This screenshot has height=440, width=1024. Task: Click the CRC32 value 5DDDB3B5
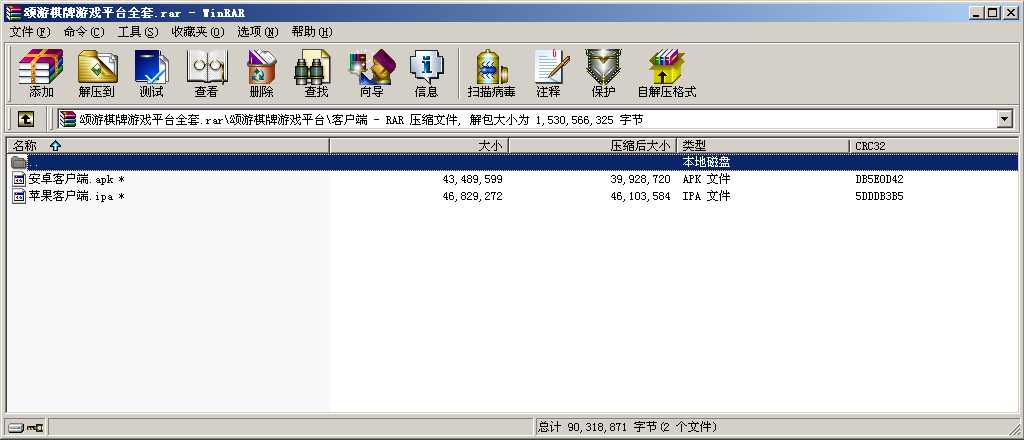pyautogui.click(x=879, y=196)
